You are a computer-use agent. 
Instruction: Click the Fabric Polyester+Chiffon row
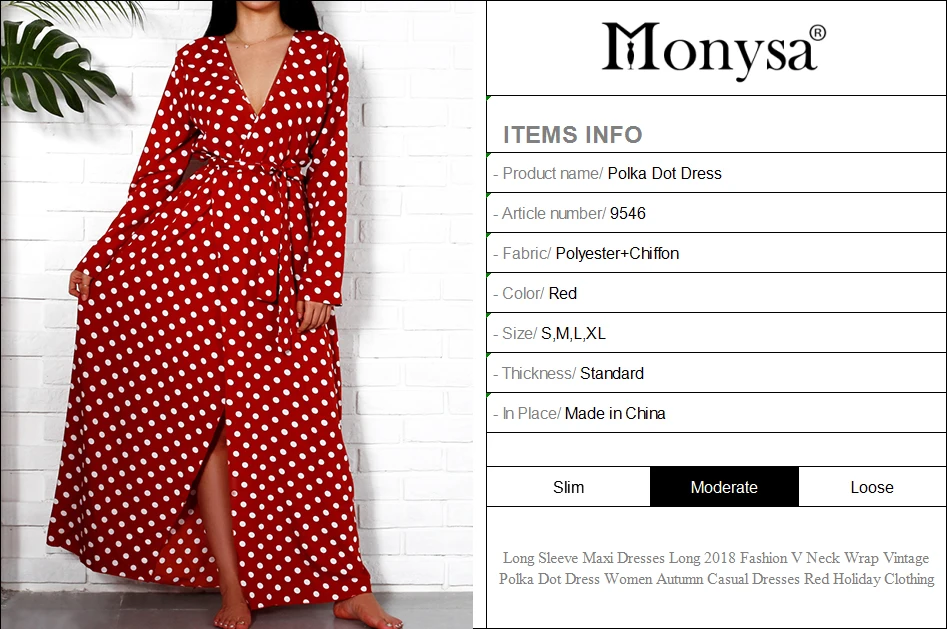pos(716,253)
